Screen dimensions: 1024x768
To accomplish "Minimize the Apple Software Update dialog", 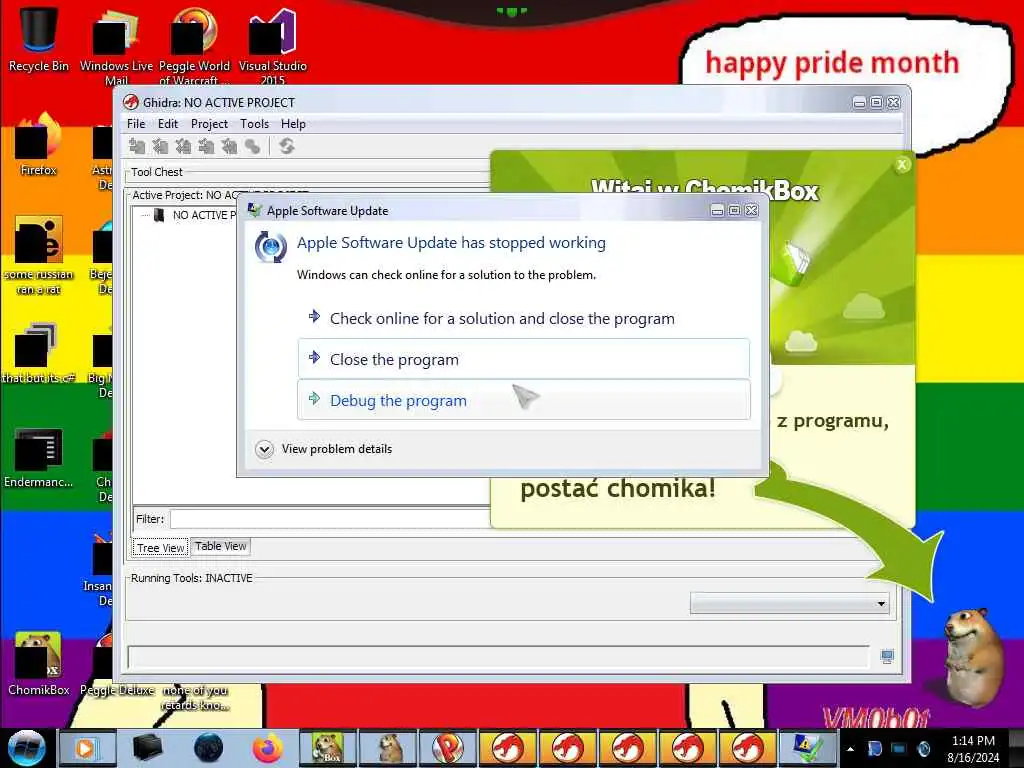I will click(717, 210).
